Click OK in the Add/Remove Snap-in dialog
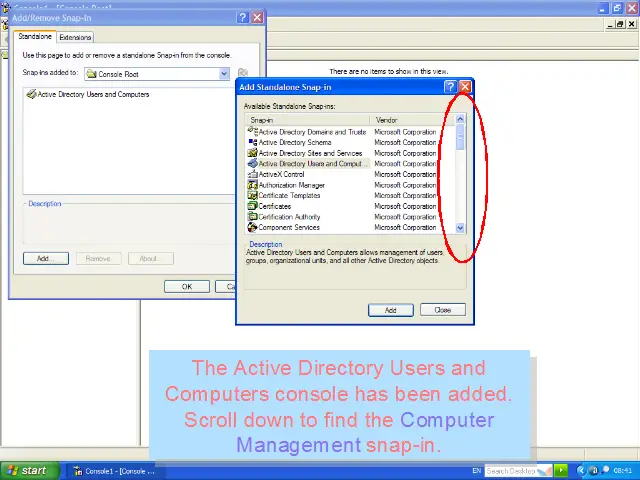Image resolution: width=640 pixels, height=480 pixels. pyautogui.click(x=186, y=287)
